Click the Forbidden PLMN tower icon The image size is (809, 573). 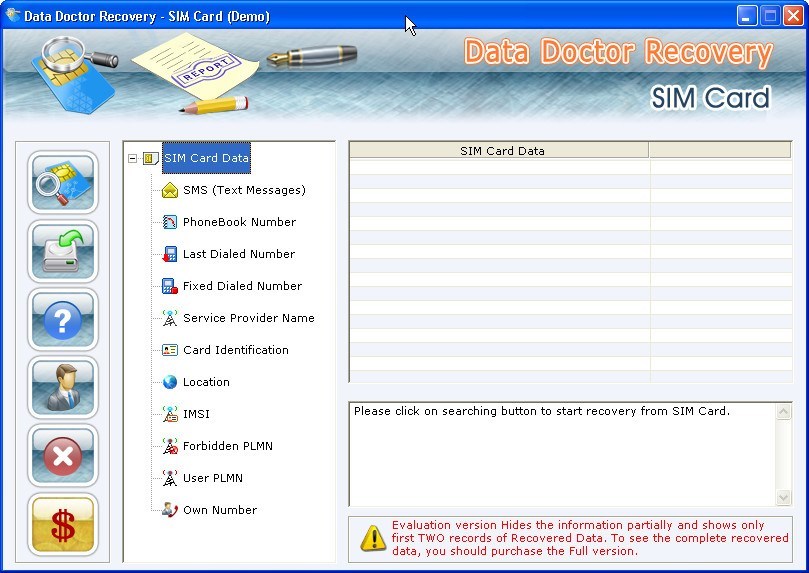pyautogui.click(x=170, y=446)
